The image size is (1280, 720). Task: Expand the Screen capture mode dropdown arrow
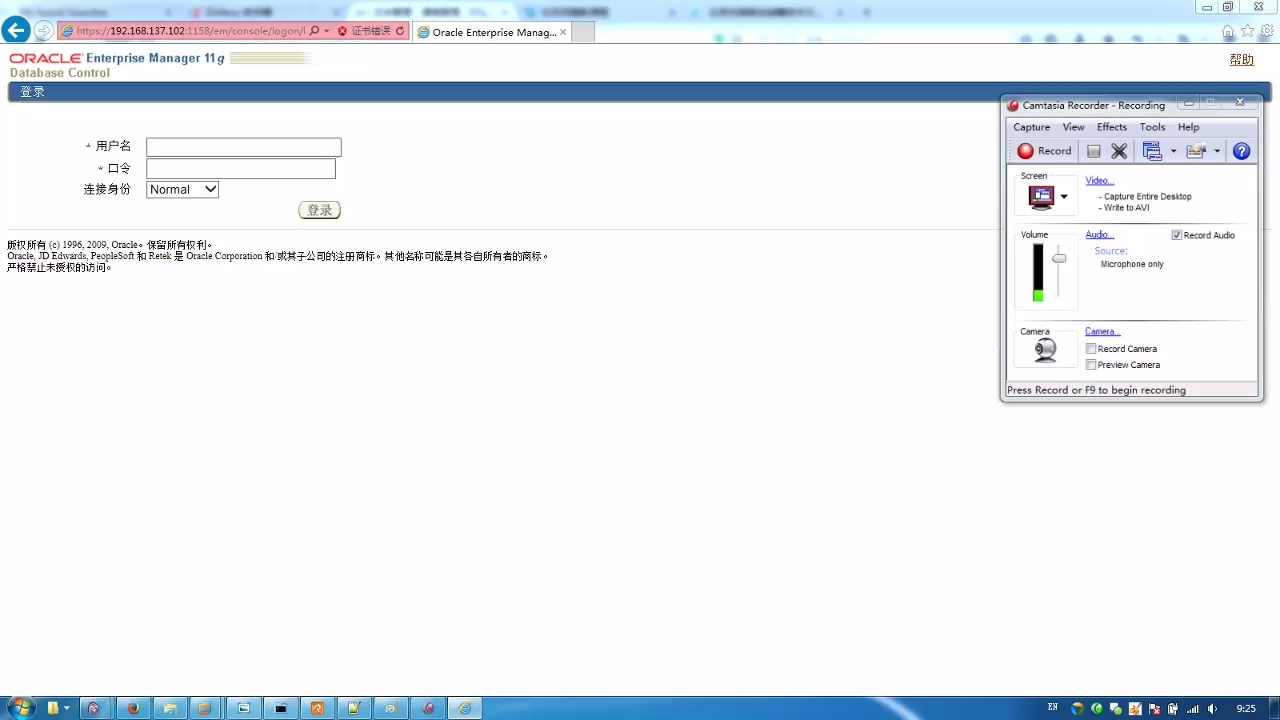coord(1064,197)
